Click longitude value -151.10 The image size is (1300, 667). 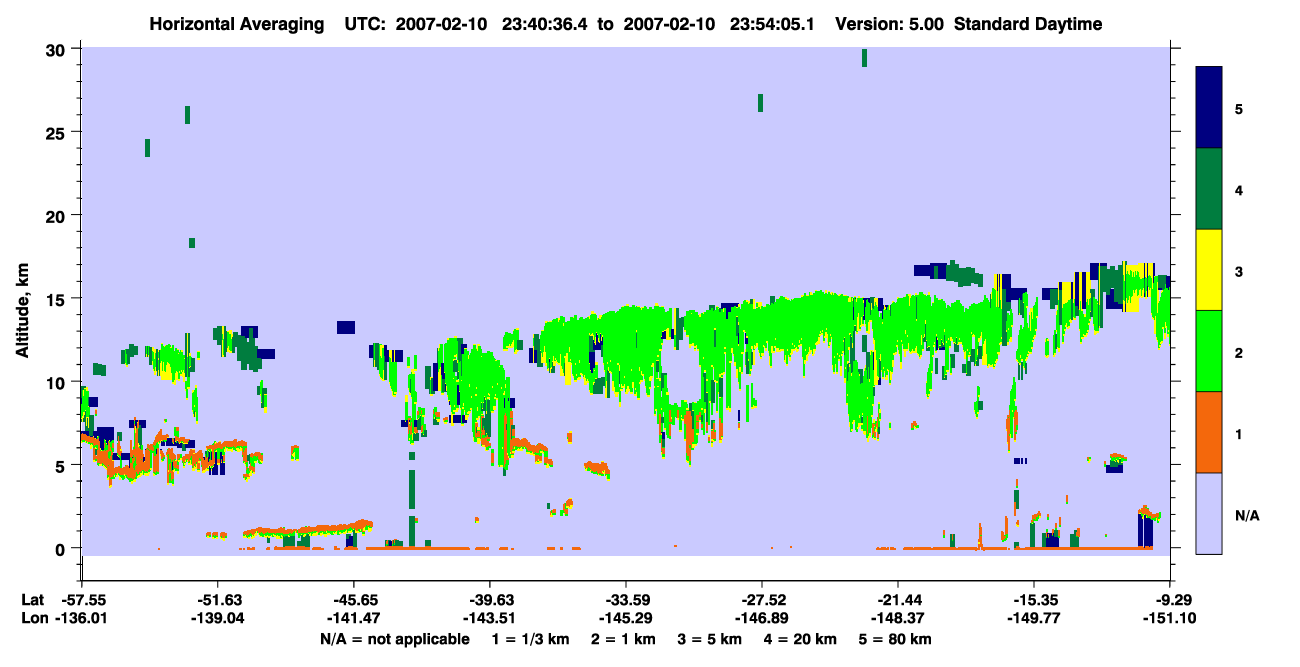pos(1170,619)
